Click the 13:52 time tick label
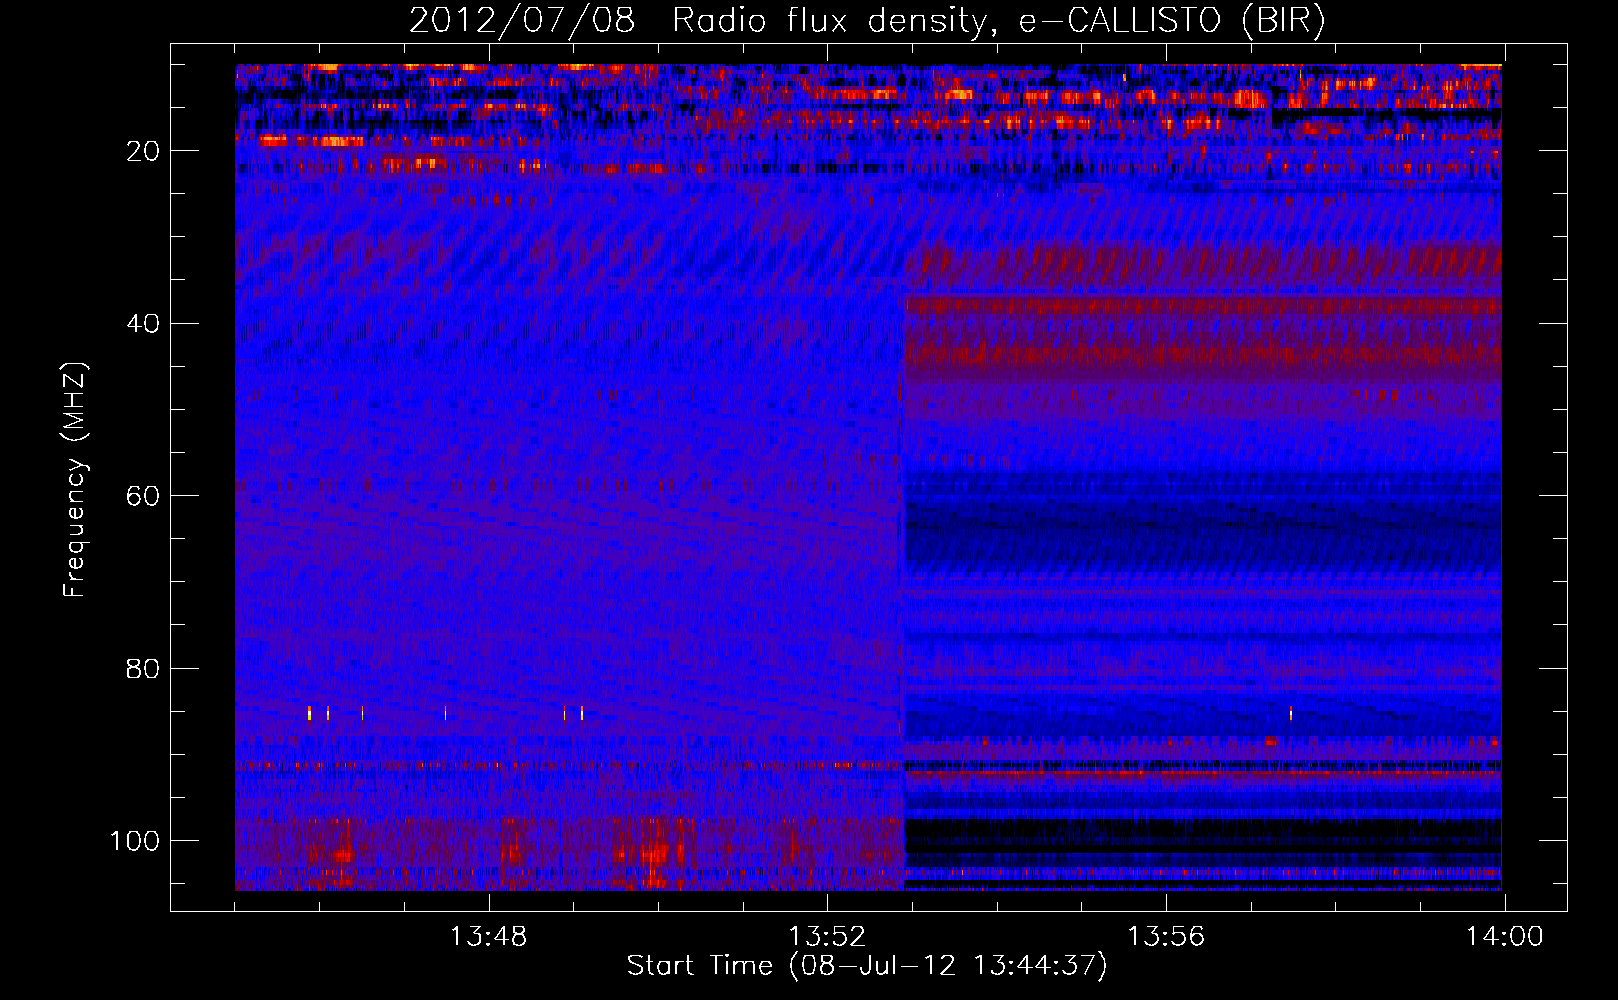 (827, 937)
